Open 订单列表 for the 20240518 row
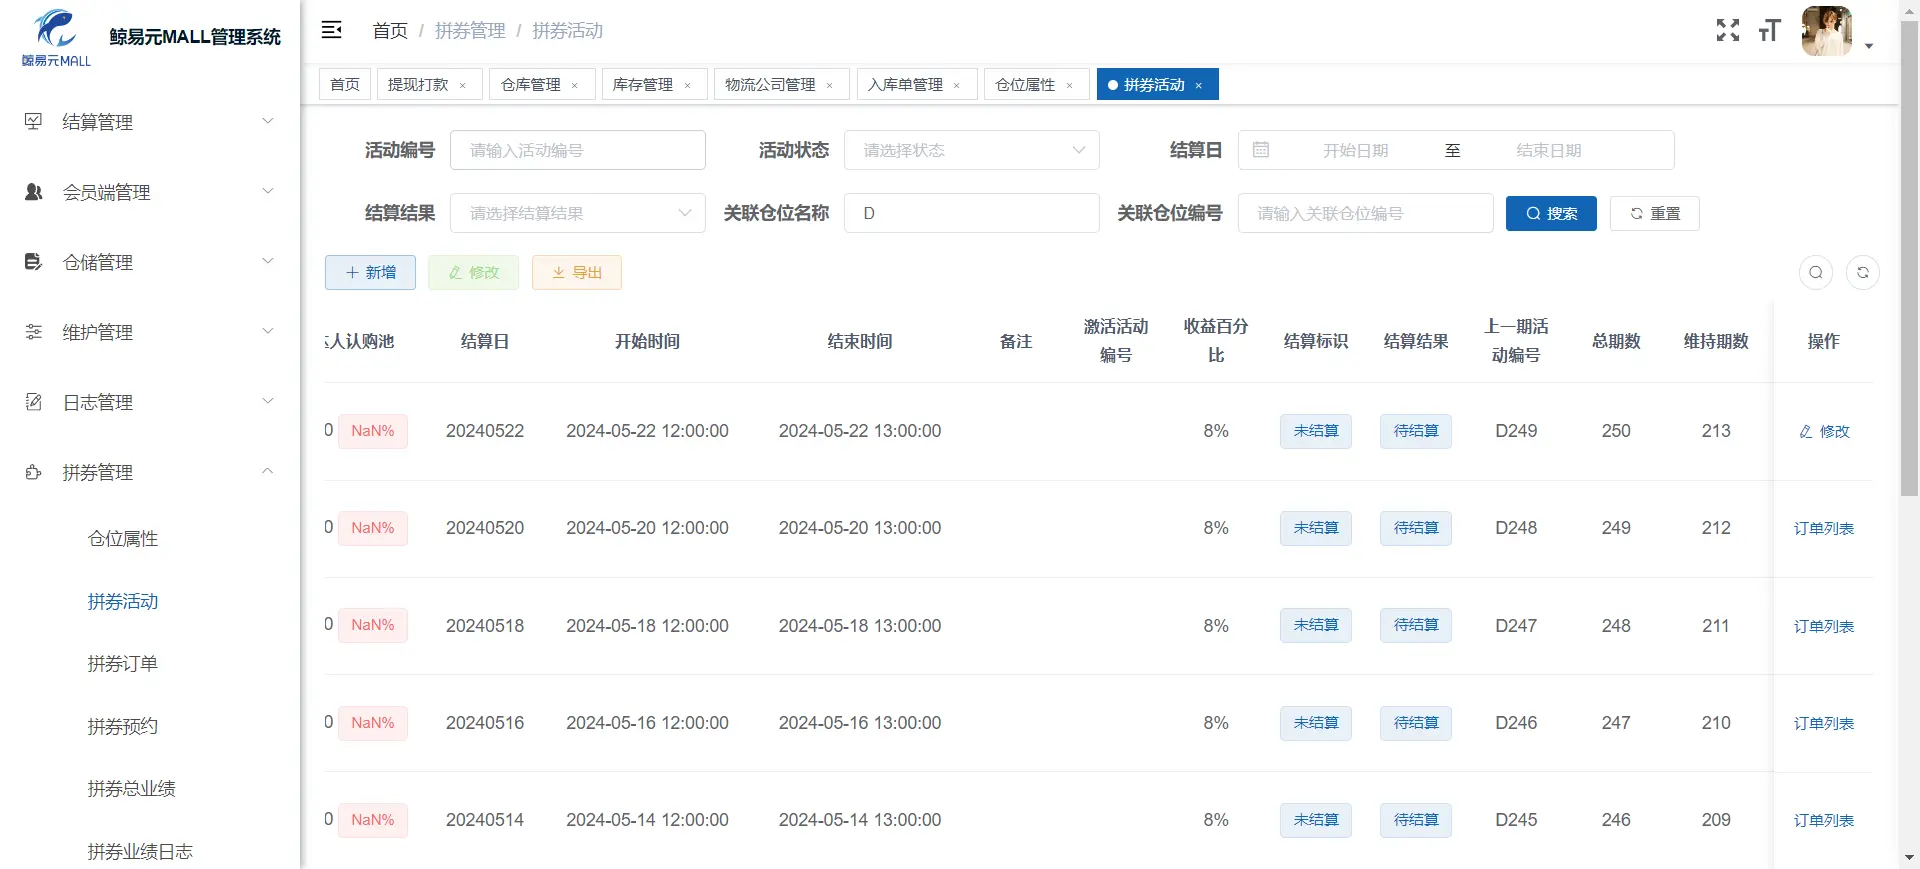 (x=1824, y=626)
